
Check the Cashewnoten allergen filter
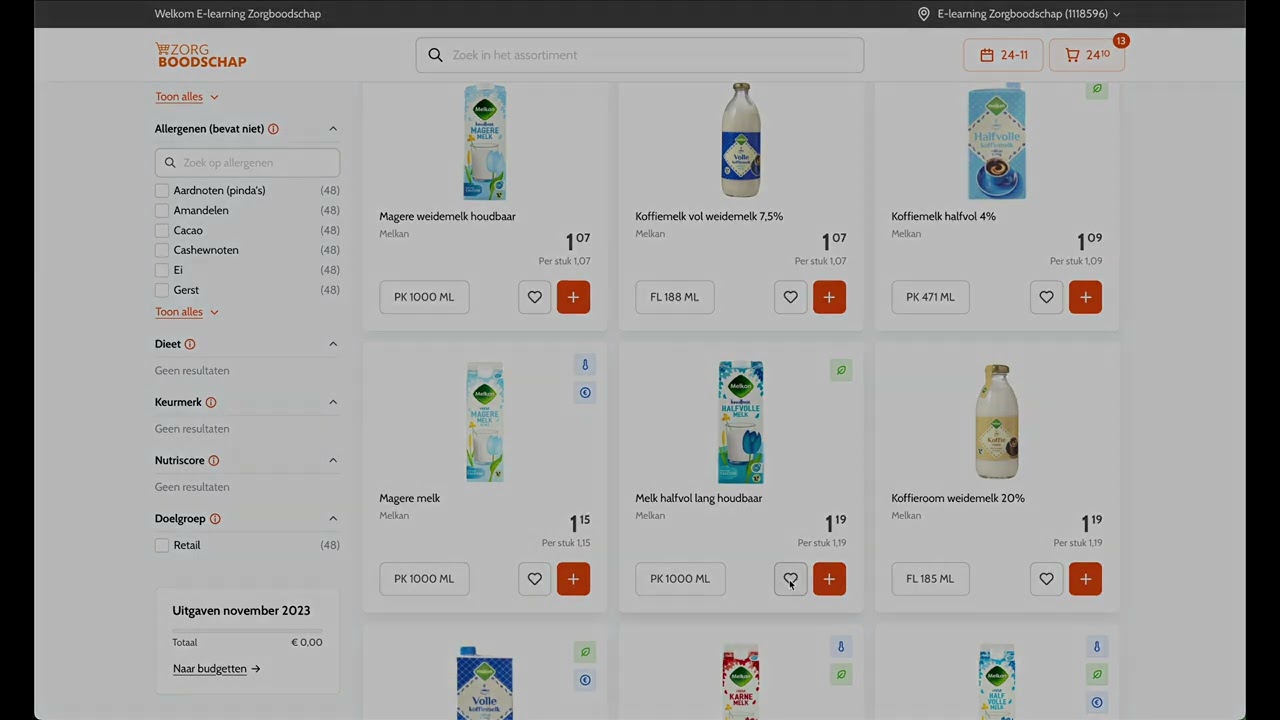click(x=162, y=251)
